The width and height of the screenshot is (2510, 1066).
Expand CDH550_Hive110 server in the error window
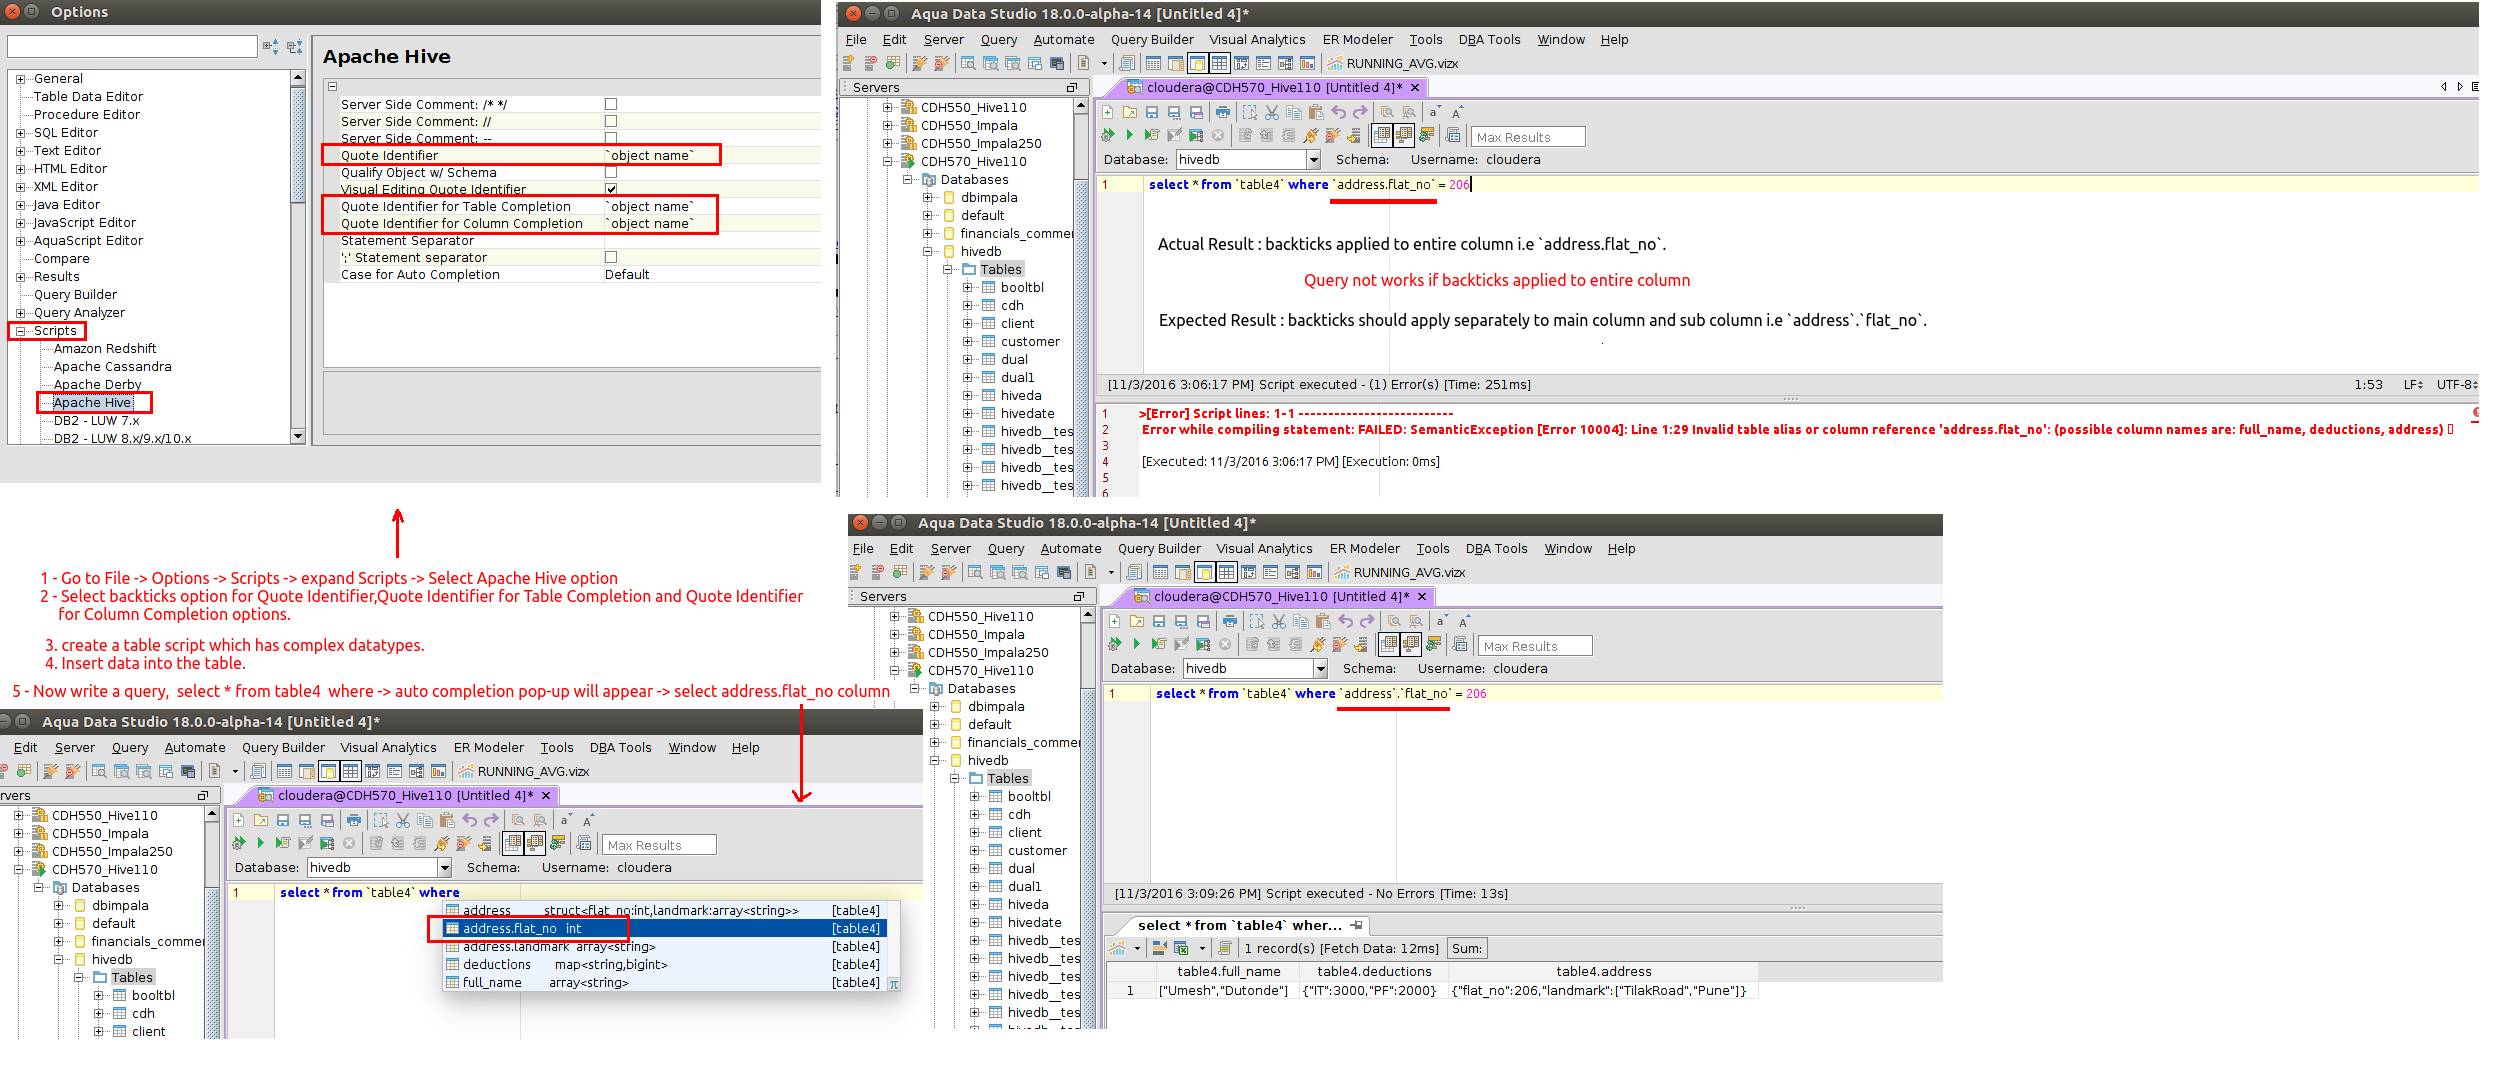pyautogui.click(x=888, y=108)
